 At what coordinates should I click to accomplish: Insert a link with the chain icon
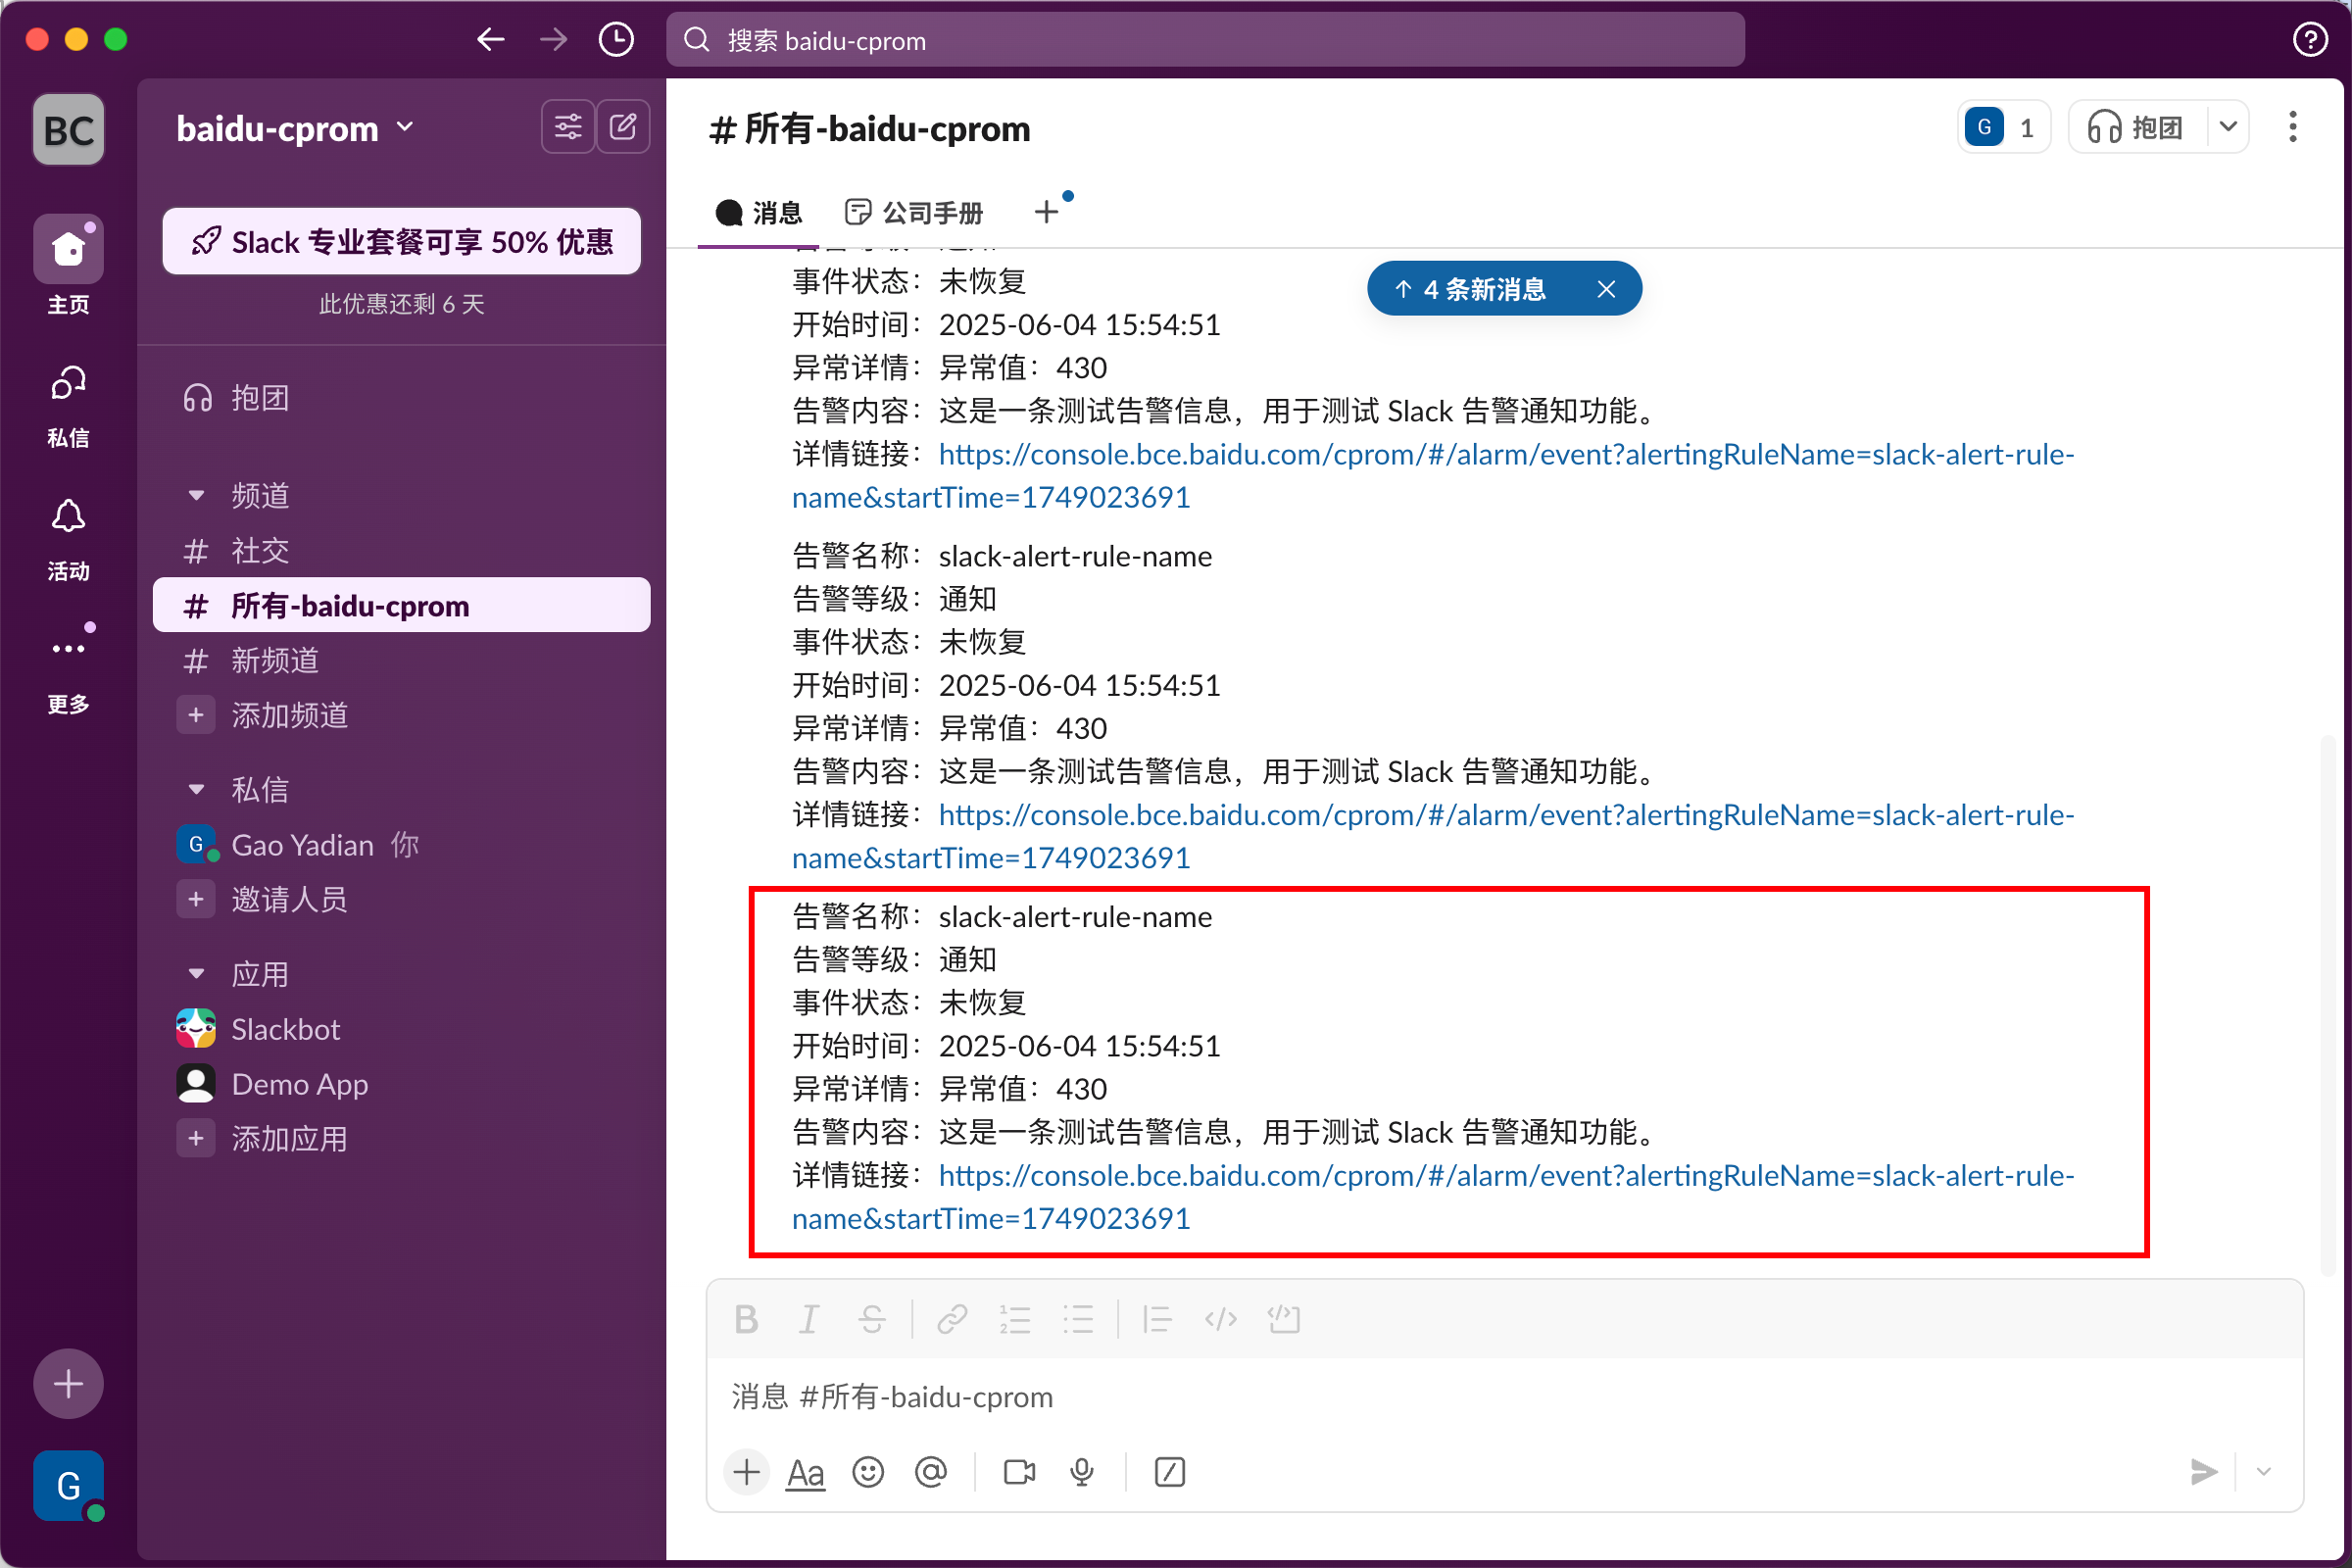point(952,1319)
